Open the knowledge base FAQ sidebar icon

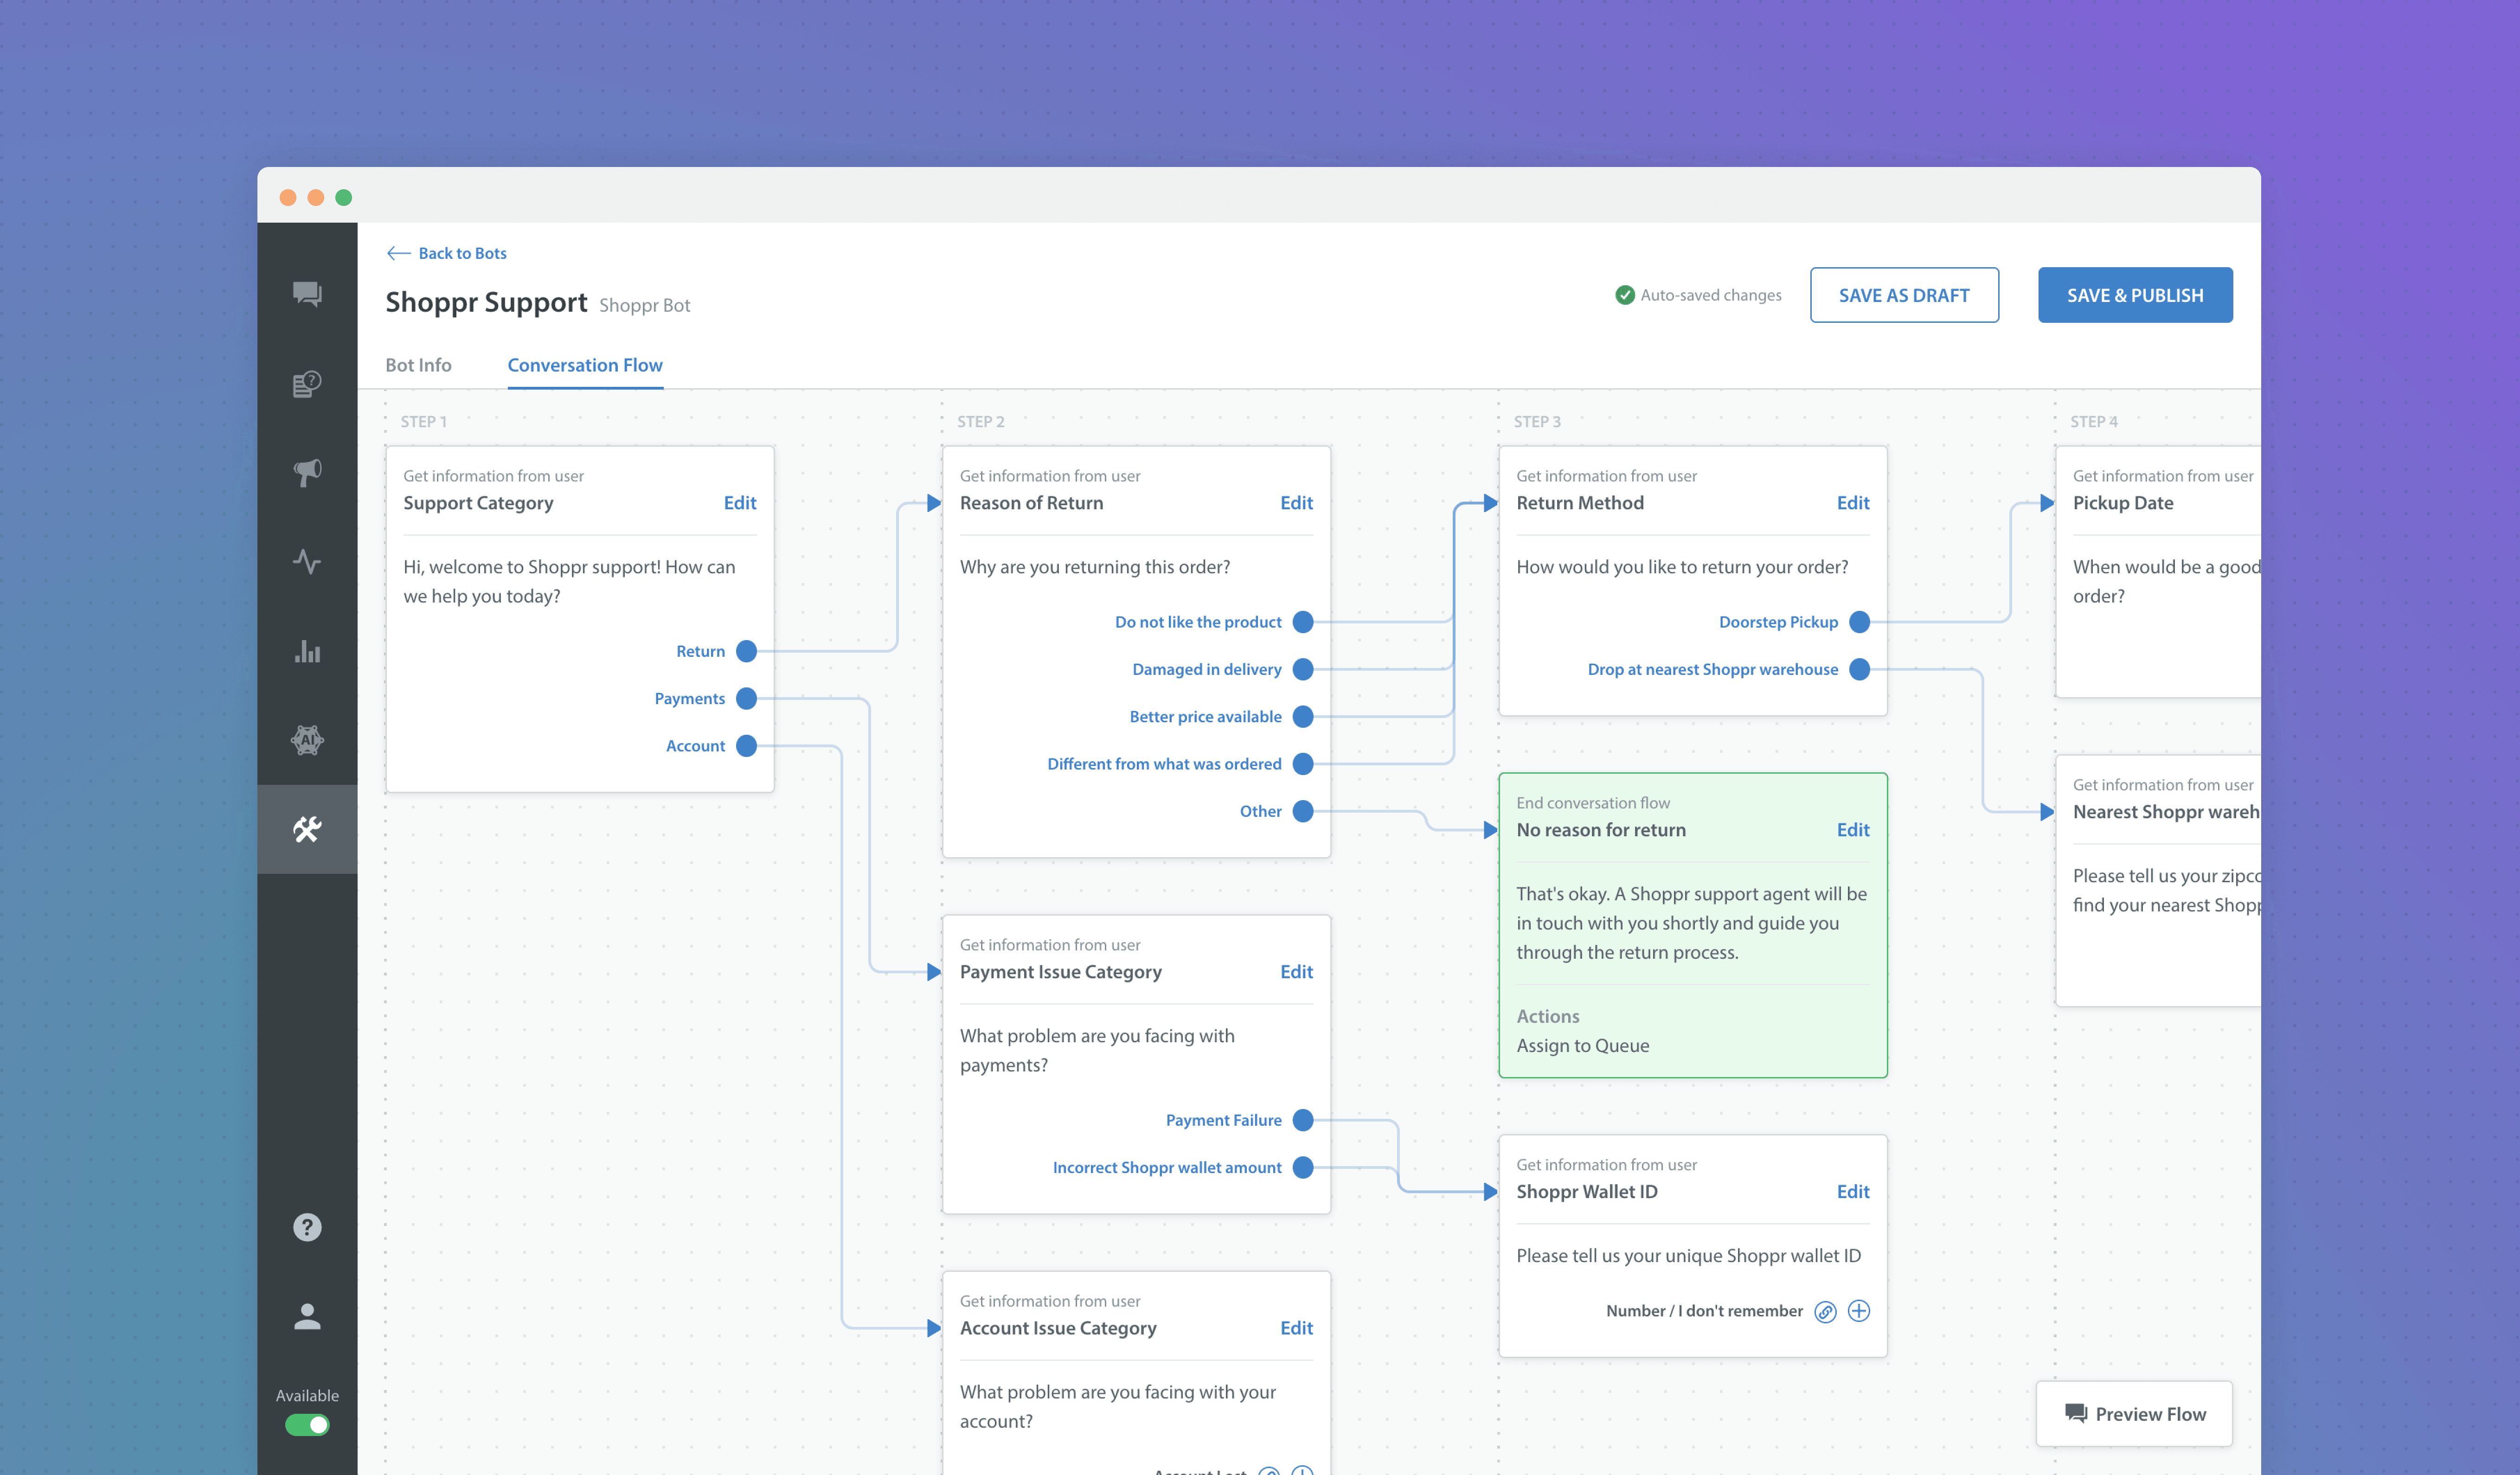[307, 384]
